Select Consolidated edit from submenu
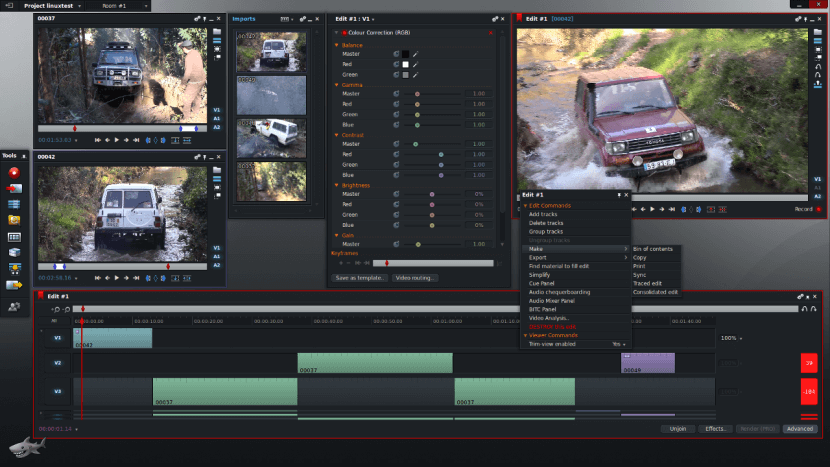 pyautogui.click(x=655, y=292)
